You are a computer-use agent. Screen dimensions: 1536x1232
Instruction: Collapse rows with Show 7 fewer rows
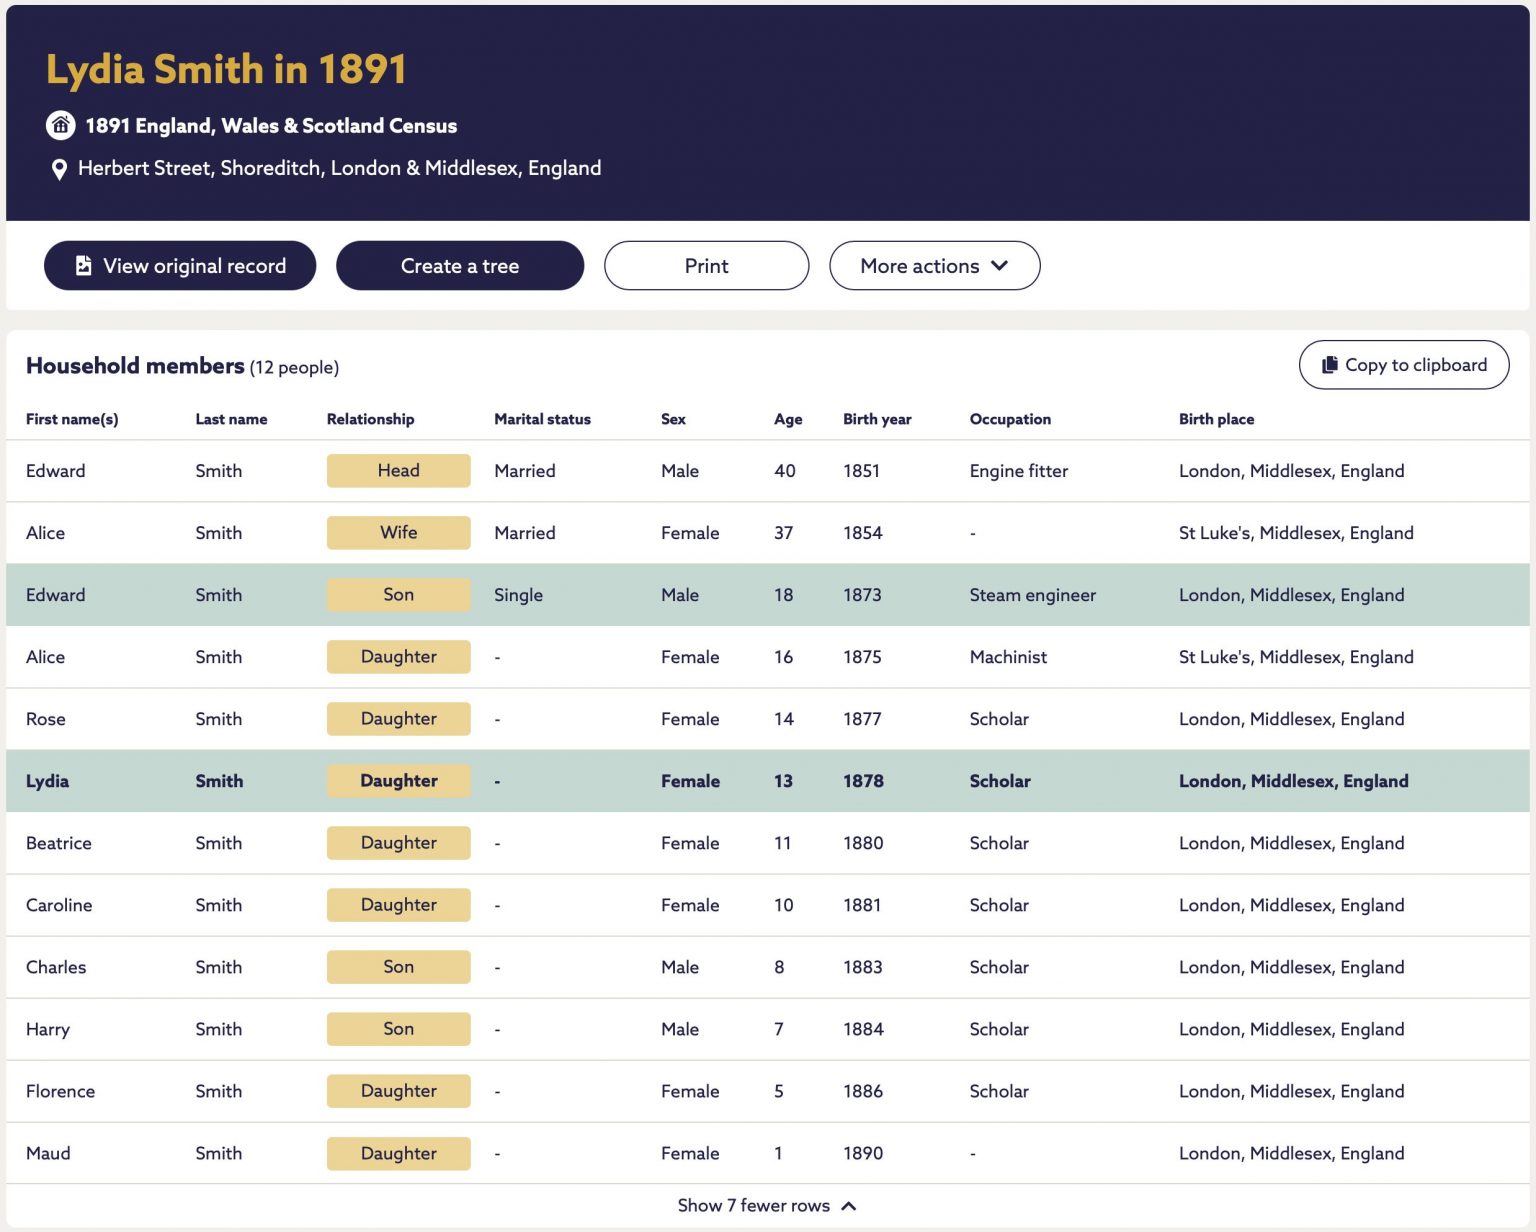pos(767,1205)
